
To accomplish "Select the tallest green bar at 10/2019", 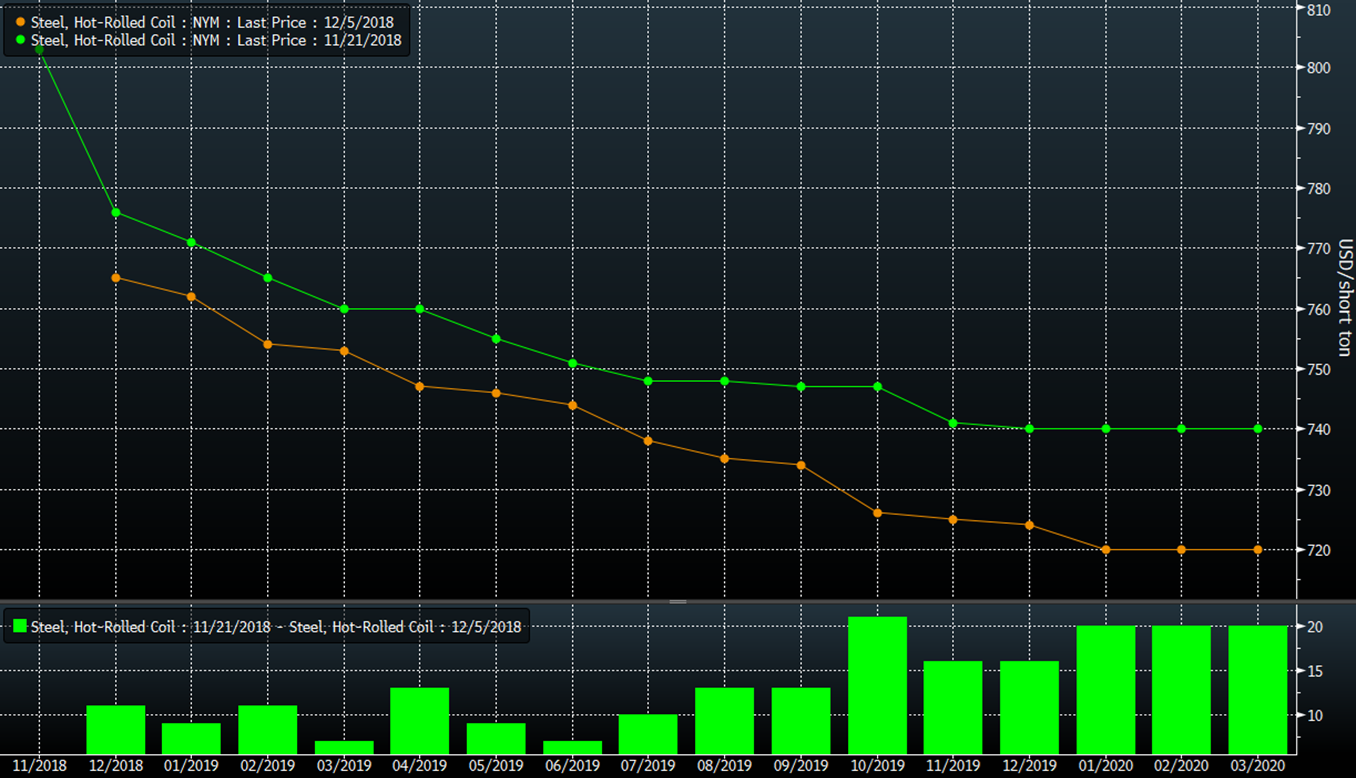I will pos(877,685).
